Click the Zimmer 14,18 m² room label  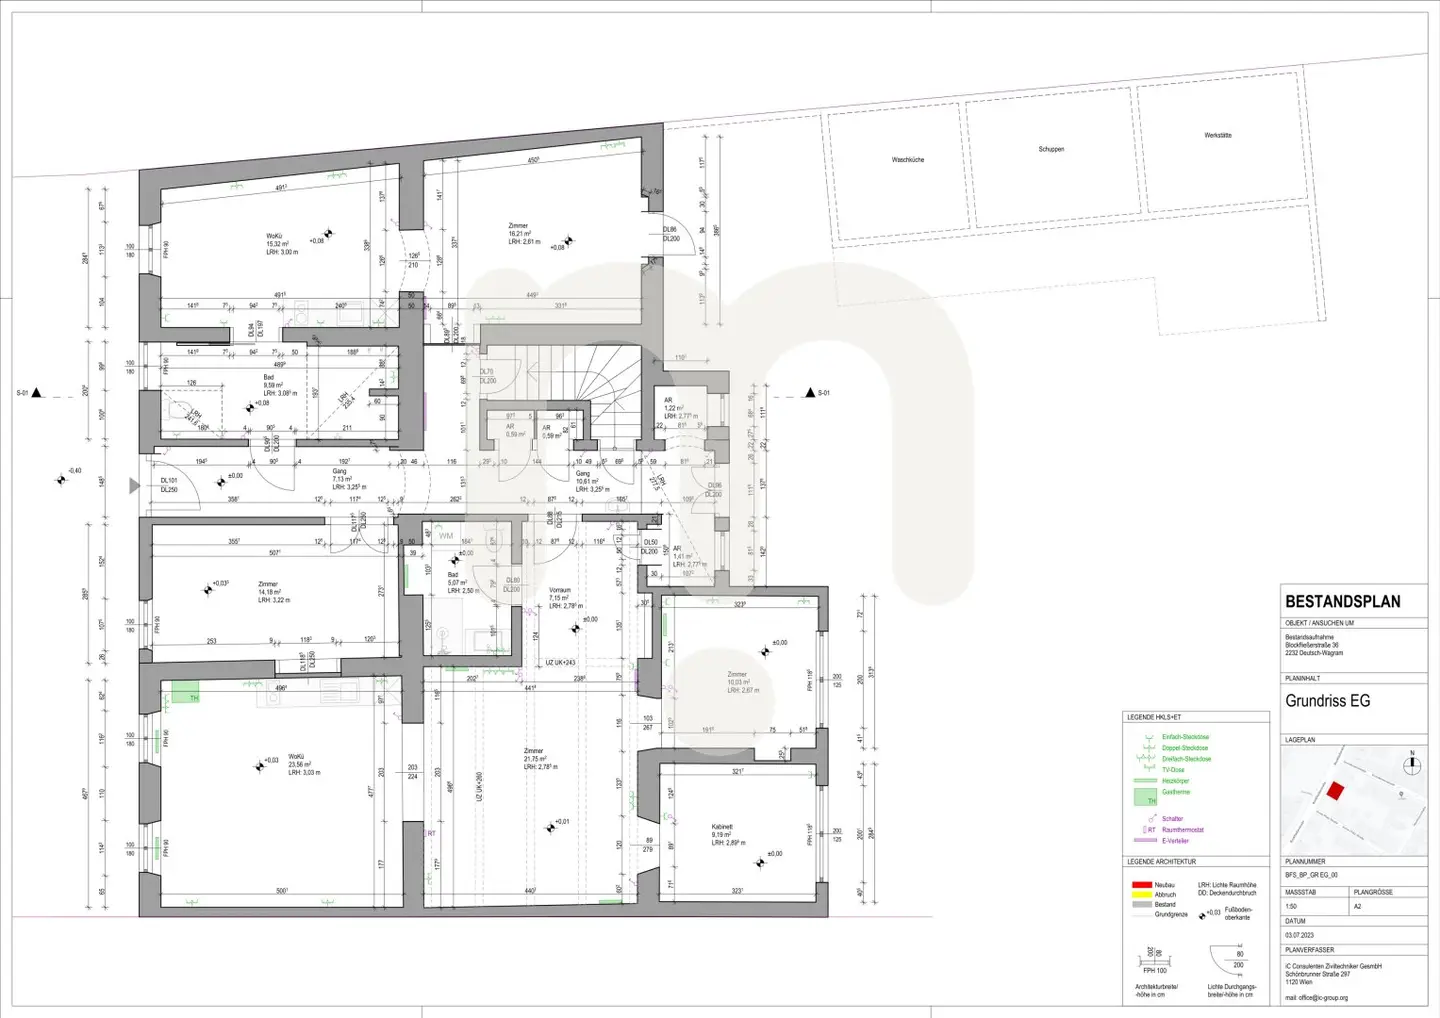coord(274,592)
